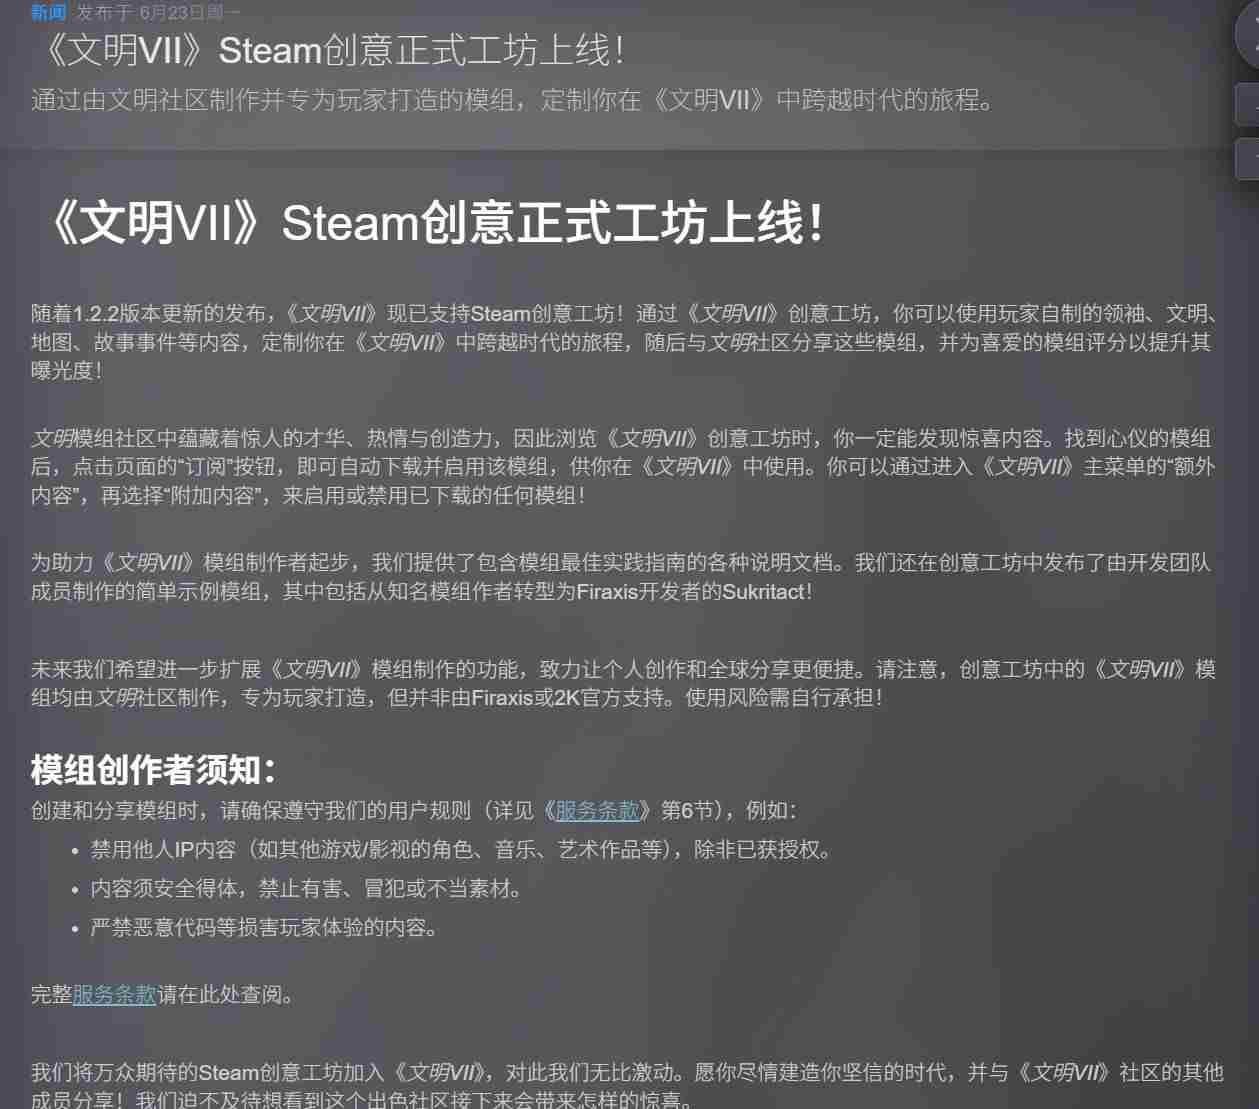Click the bullet about 内容须安全得体
The height and width of the screenshot is (1109, 1259).
[x=306, y=889]
